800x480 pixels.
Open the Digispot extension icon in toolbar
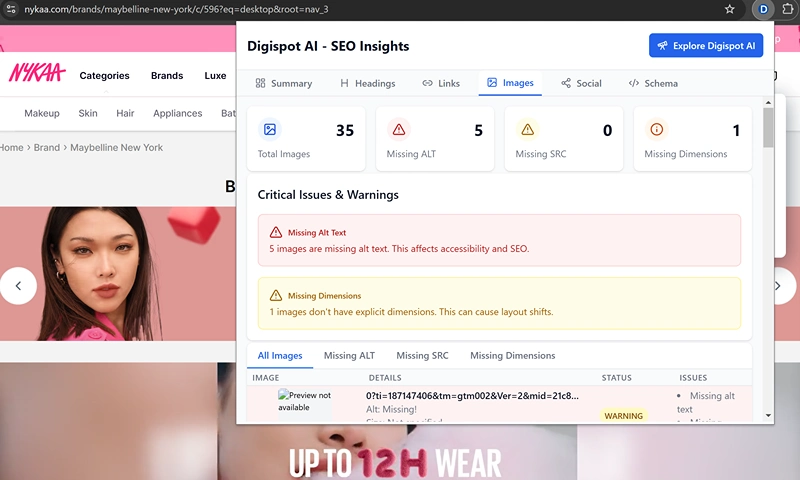click(x=763, y=9)
